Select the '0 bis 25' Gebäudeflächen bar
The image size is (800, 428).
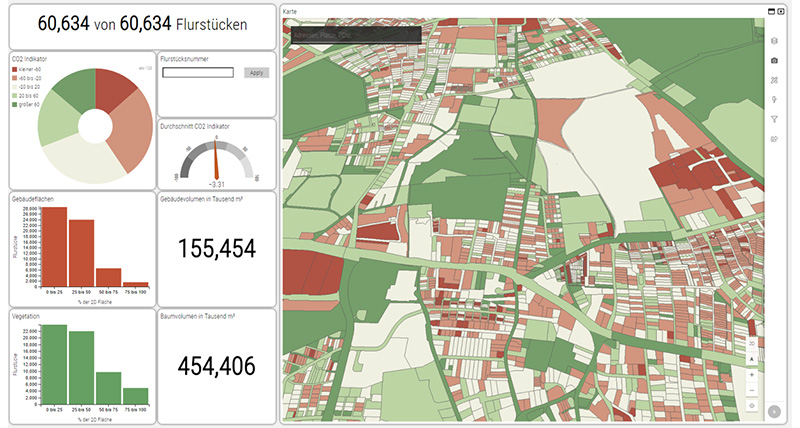[x=54, y=246]
